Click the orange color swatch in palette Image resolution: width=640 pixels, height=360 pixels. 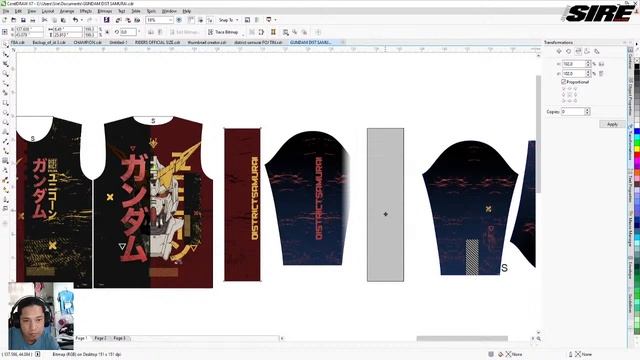(637, 174)
